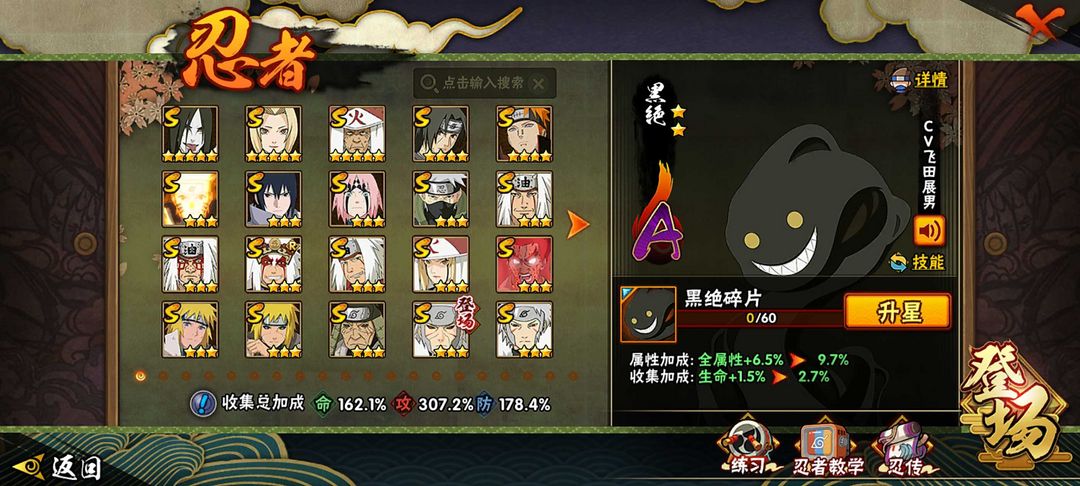Image resolution: width=1080 pixels, height=486 pixels.
Task: Click fragment progress bar 0/60
Action: coord(760,319)
